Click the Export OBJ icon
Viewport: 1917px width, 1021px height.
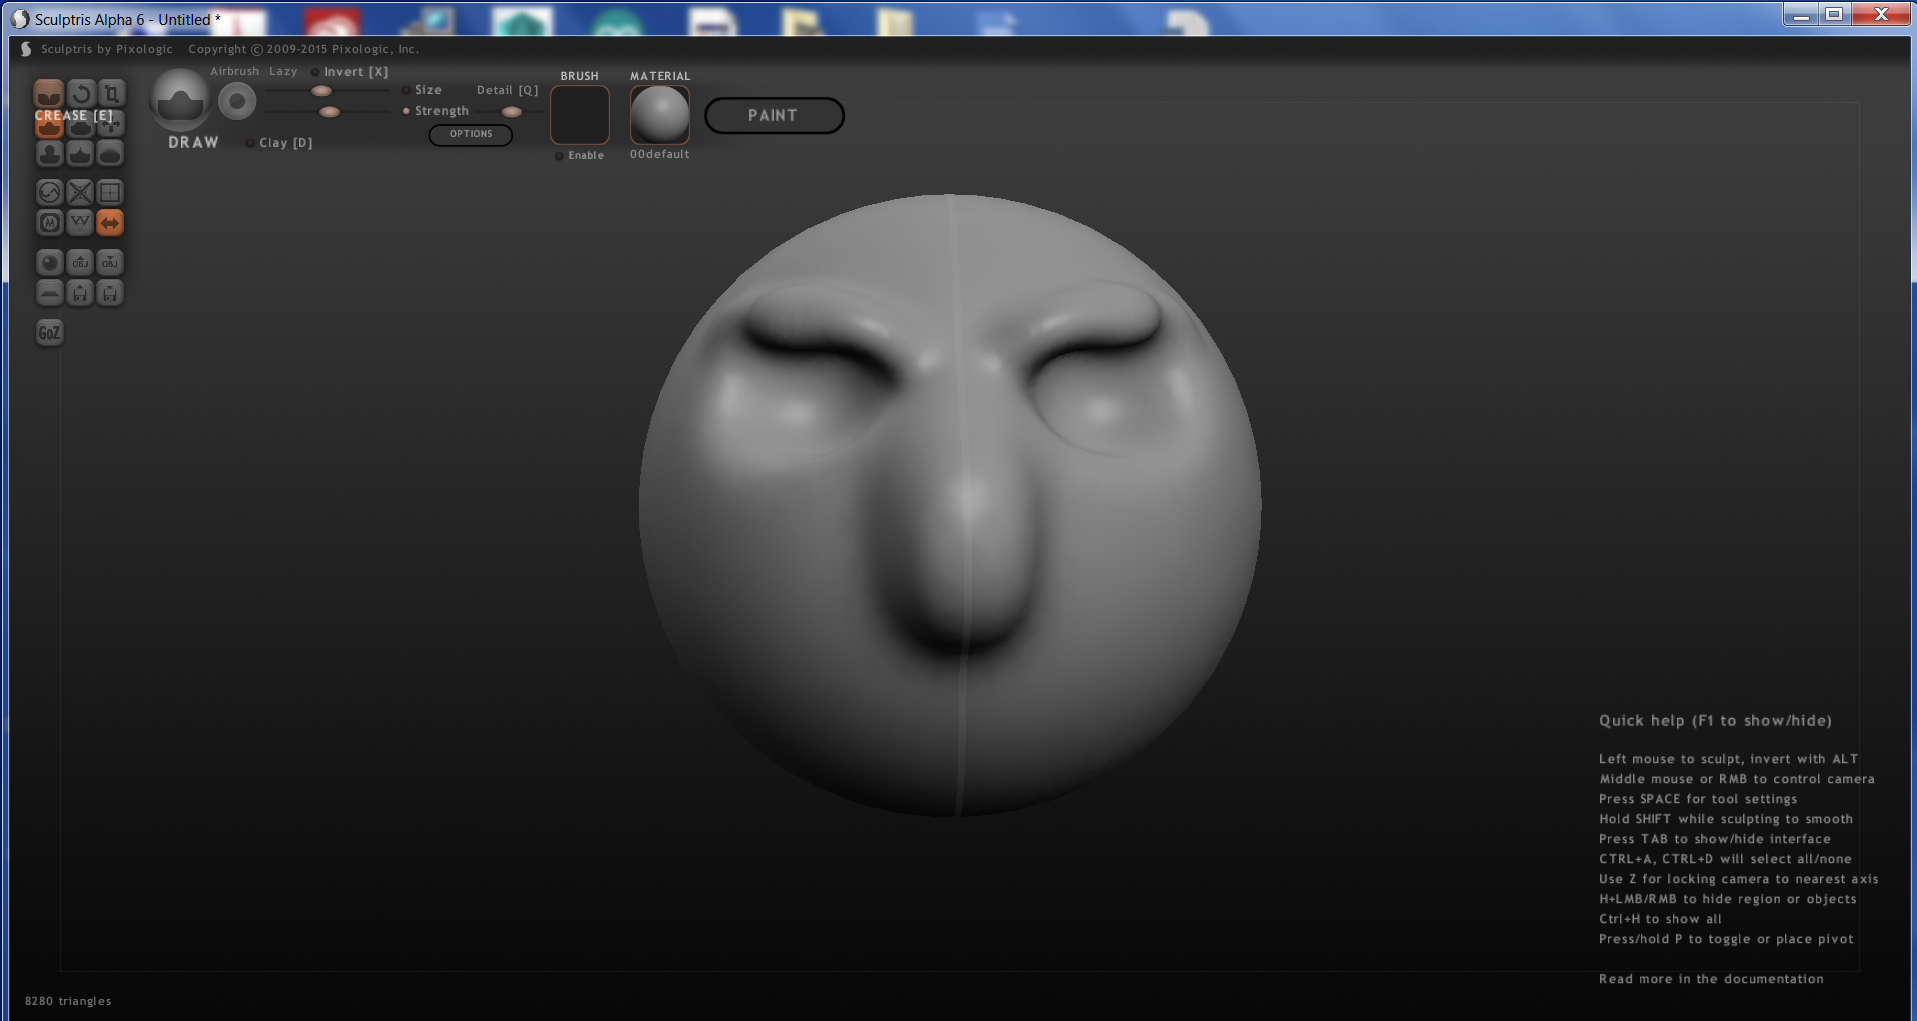[x=111, y=262]
